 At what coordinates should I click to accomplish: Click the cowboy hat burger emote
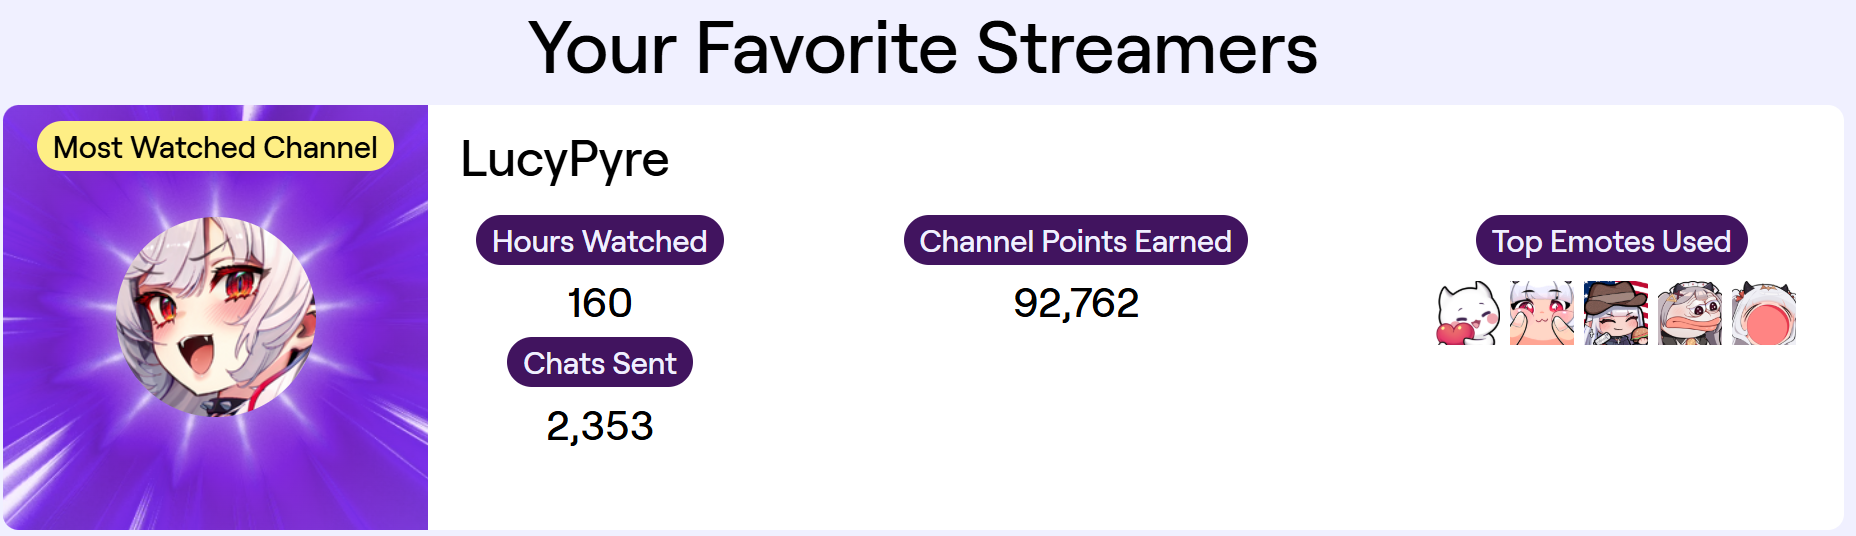point(1615,314)
